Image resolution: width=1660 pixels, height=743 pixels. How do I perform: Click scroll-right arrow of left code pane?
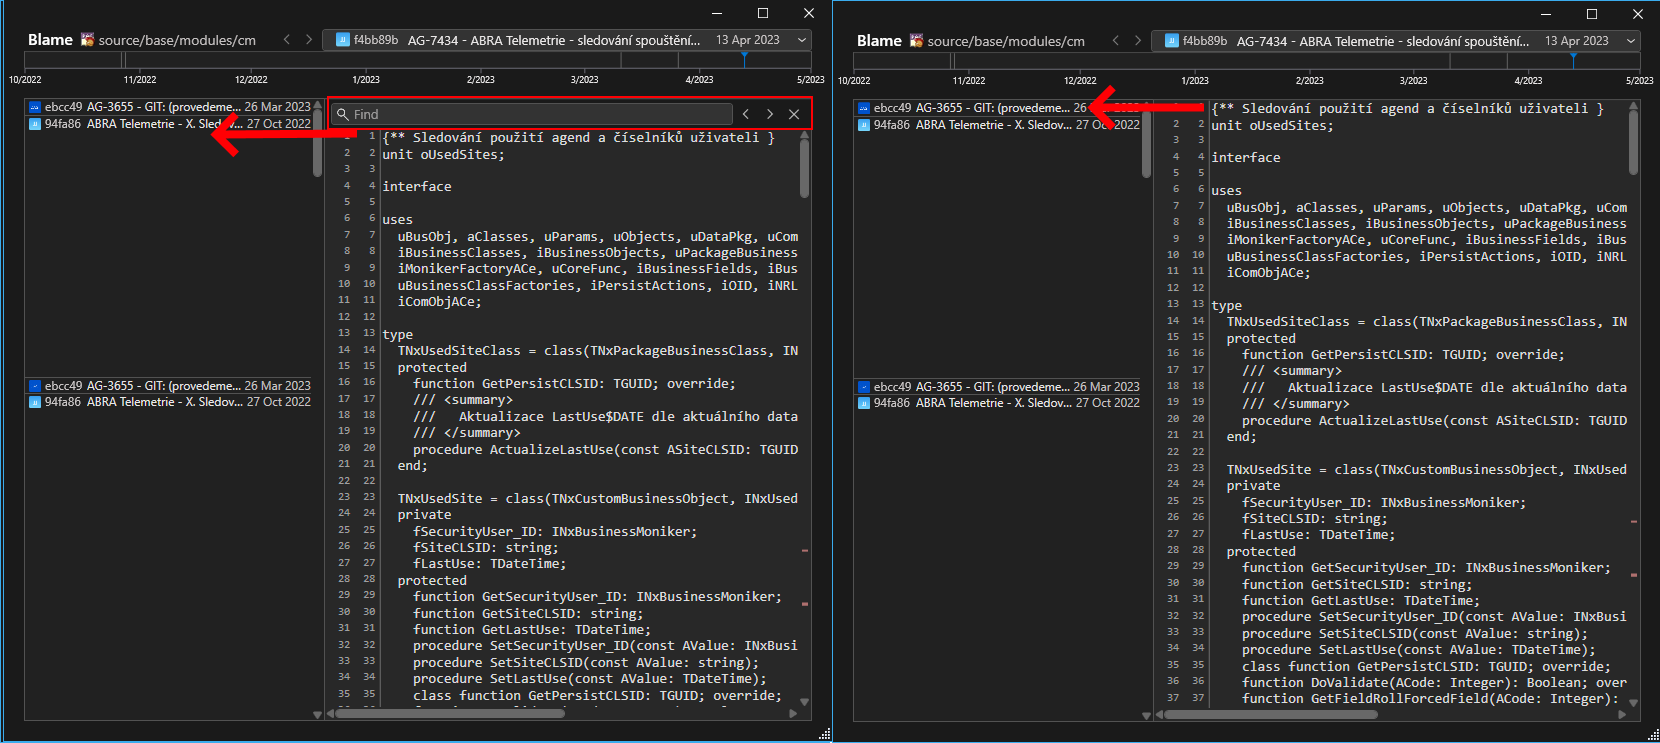794,713
